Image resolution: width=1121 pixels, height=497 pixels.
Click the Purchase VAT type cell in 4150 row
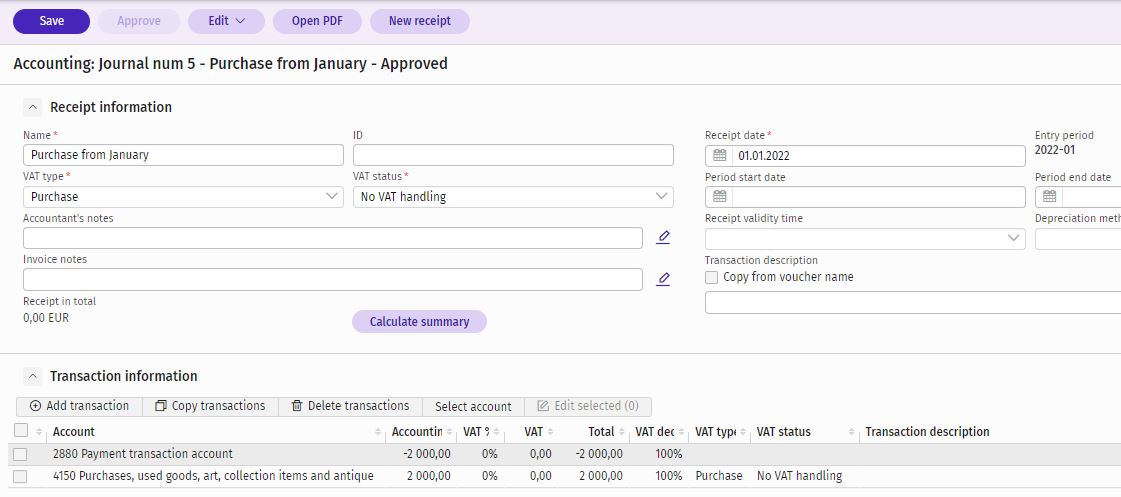pyautogui.click(x=718, y=476)
